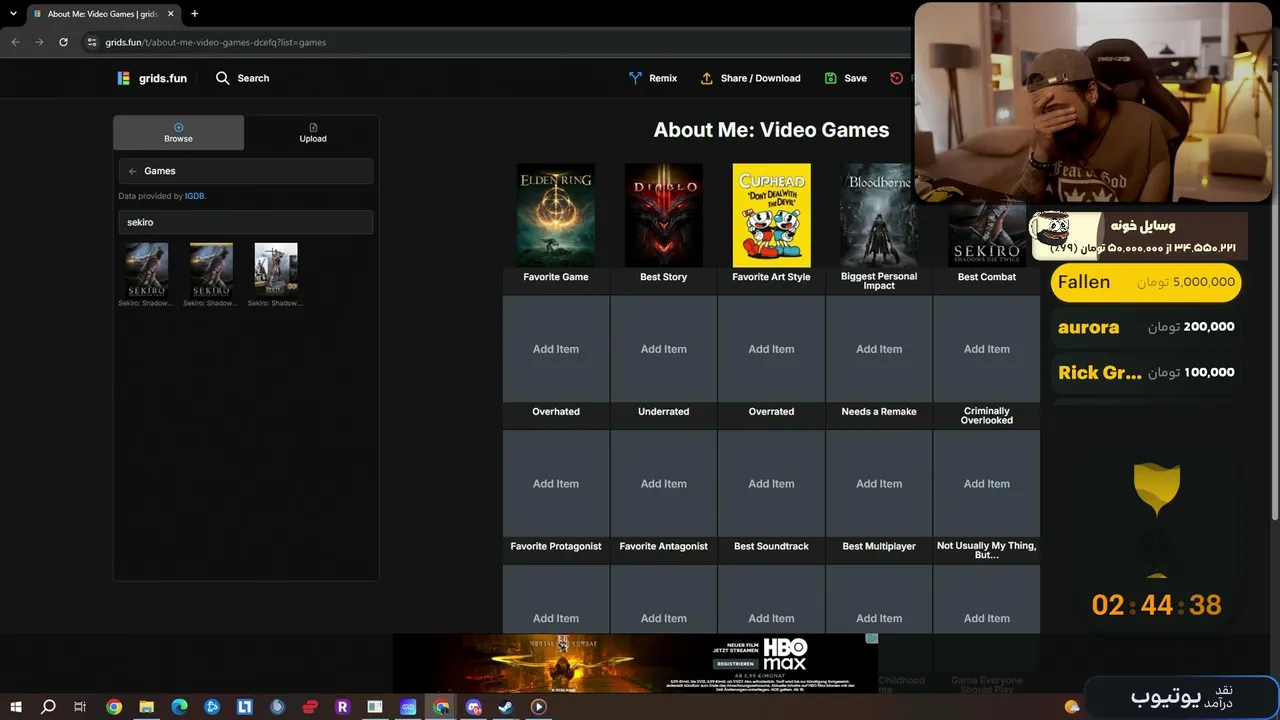Click the Share / Download upload icon

click(x=707, y=78)
